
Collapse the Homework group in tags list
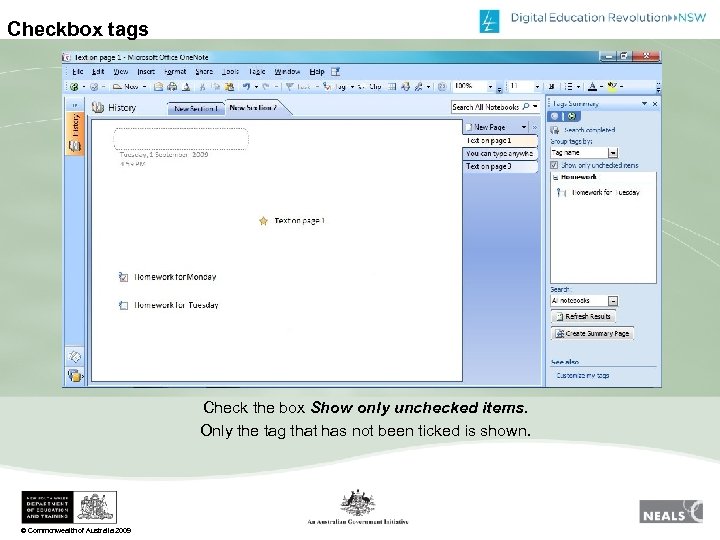555,177
